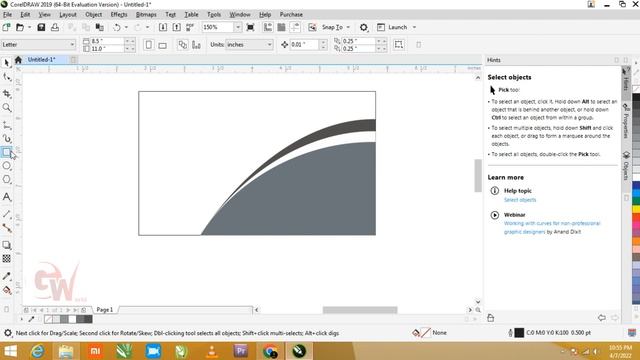Screen dimensions: 640x360
Task: Select the Drop Shadow tool
Action: [7, 245]
